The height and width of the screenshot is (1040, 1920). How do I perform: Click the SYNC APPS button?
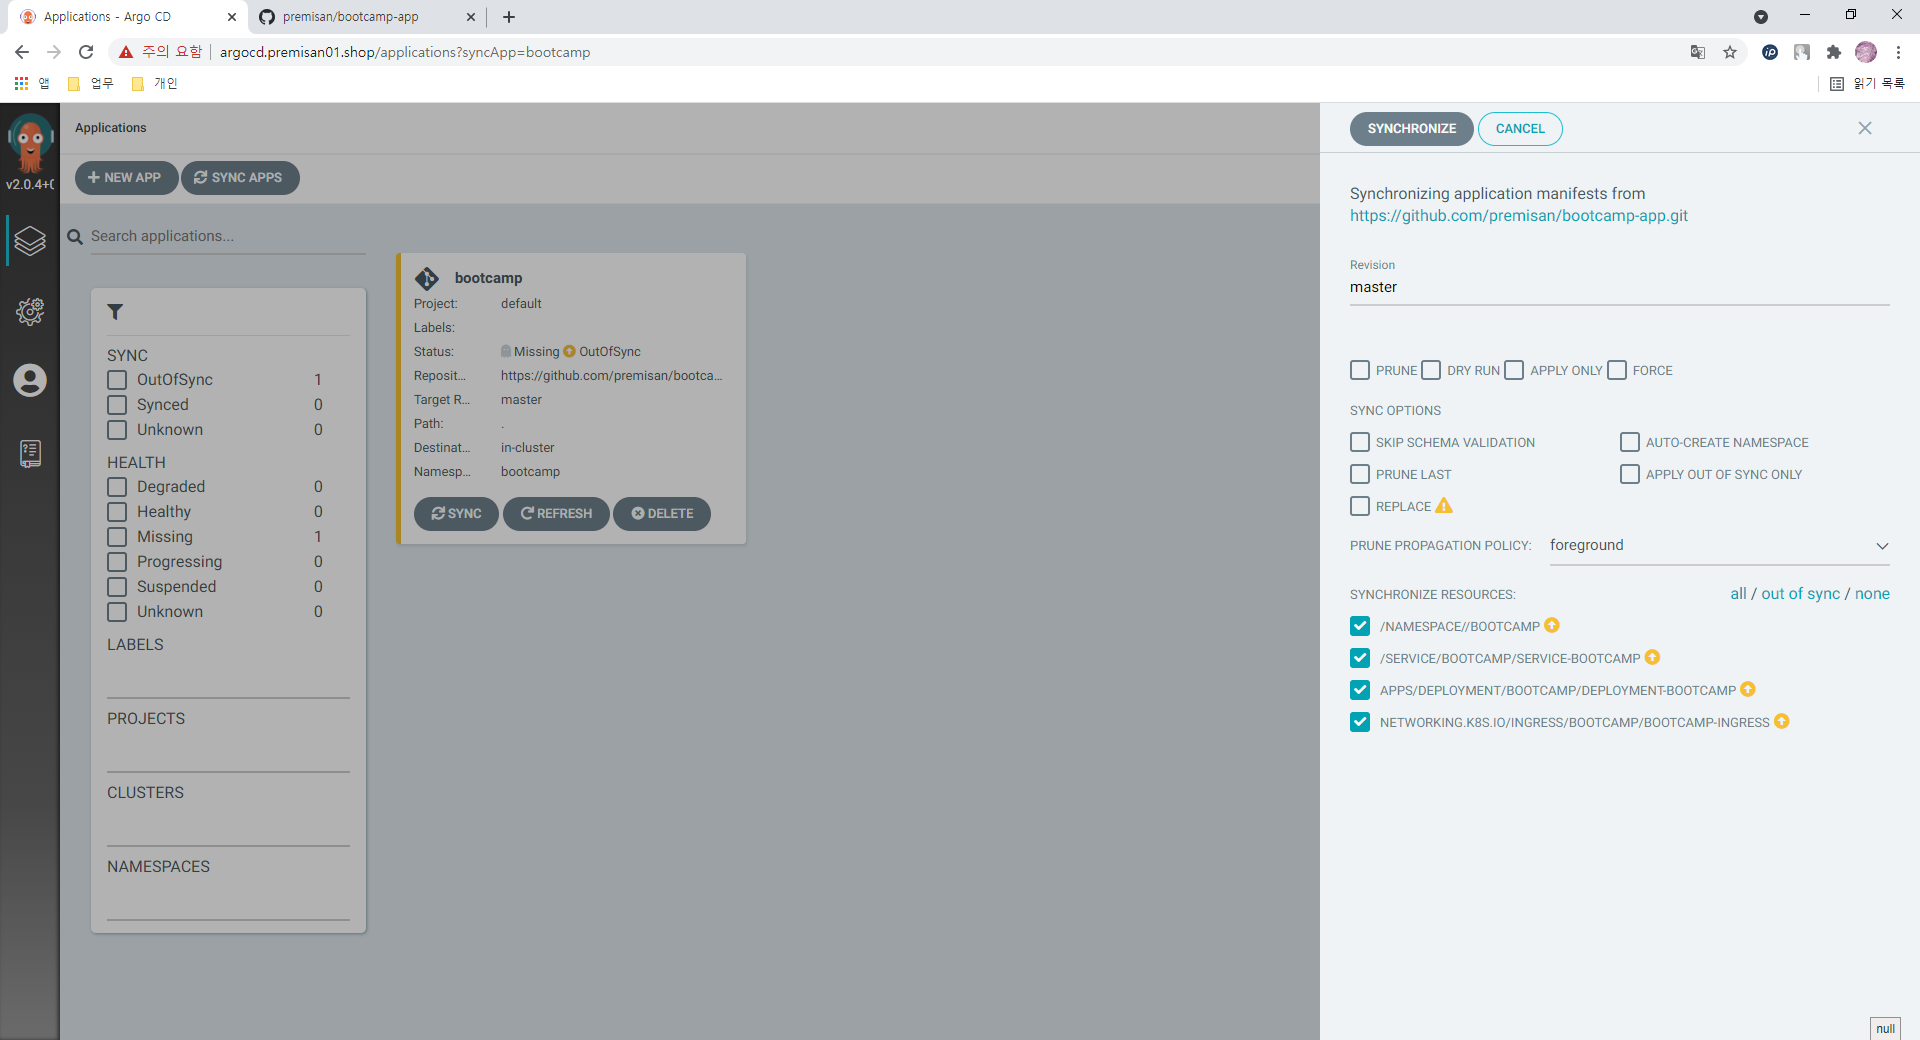[240, 178]
